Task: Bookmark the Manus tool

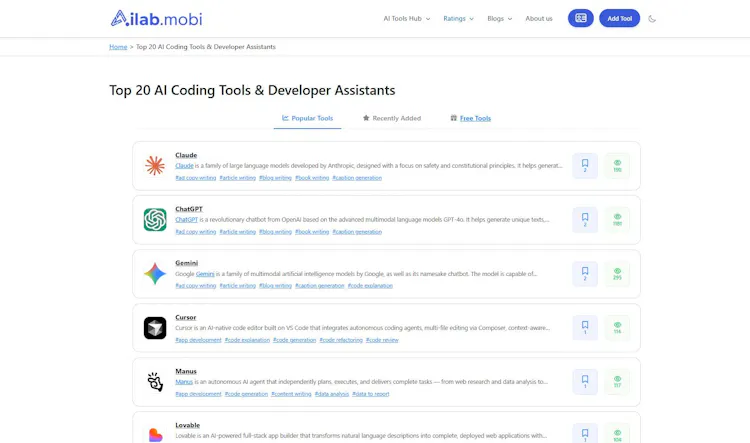Action: (585, 382)
